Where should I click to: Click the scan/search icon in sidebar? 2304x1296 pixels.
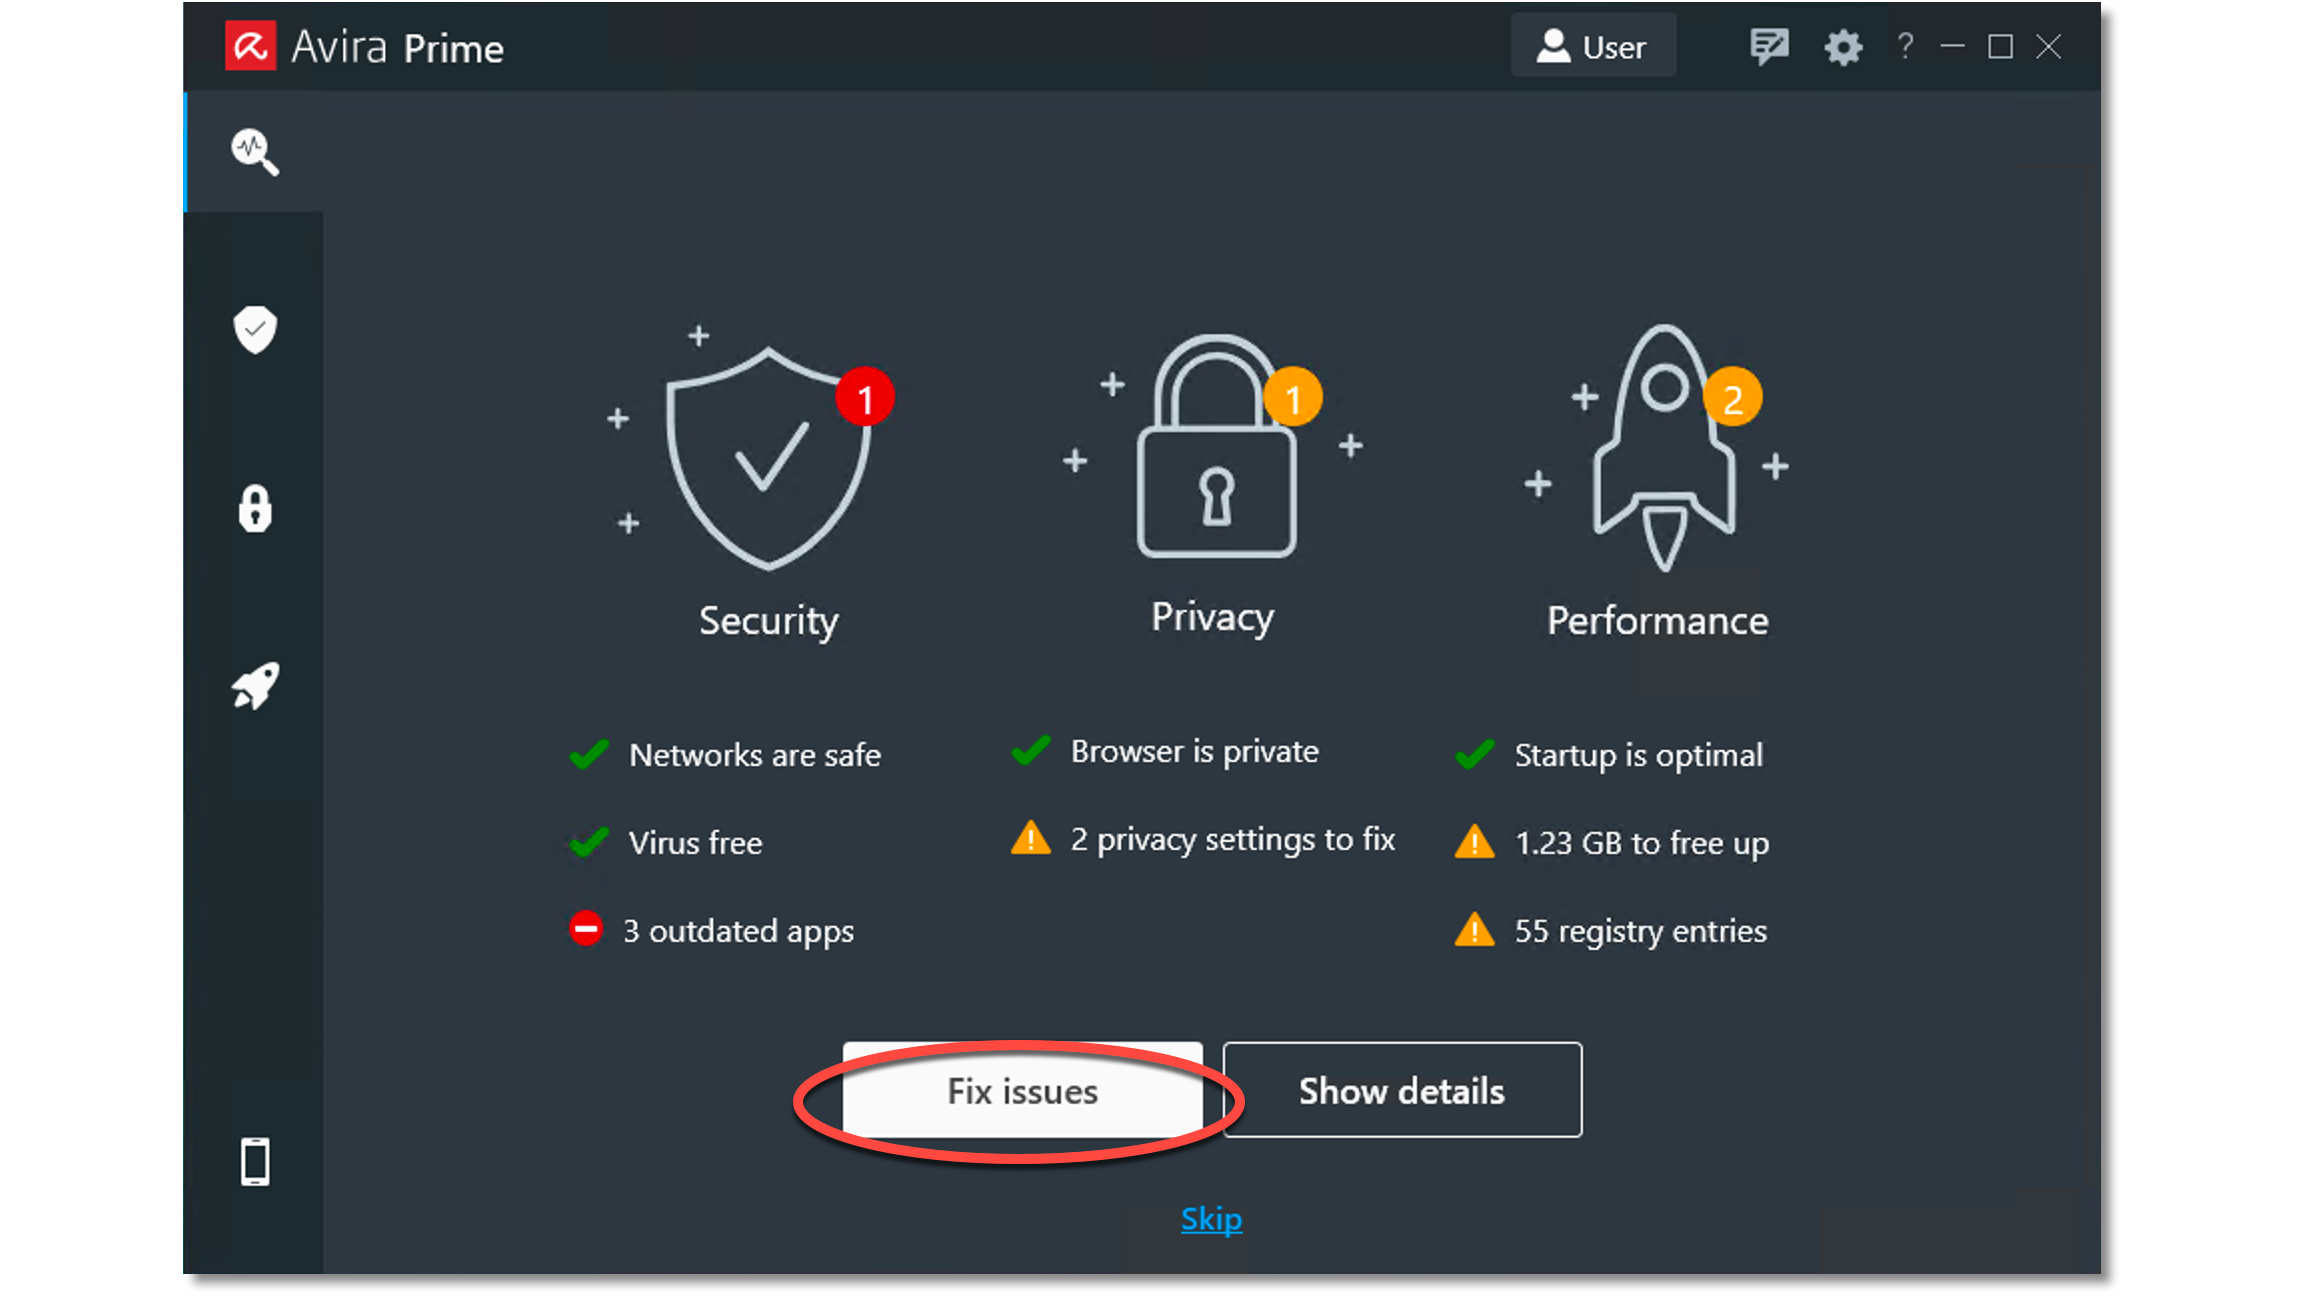[x=256, y=150]
